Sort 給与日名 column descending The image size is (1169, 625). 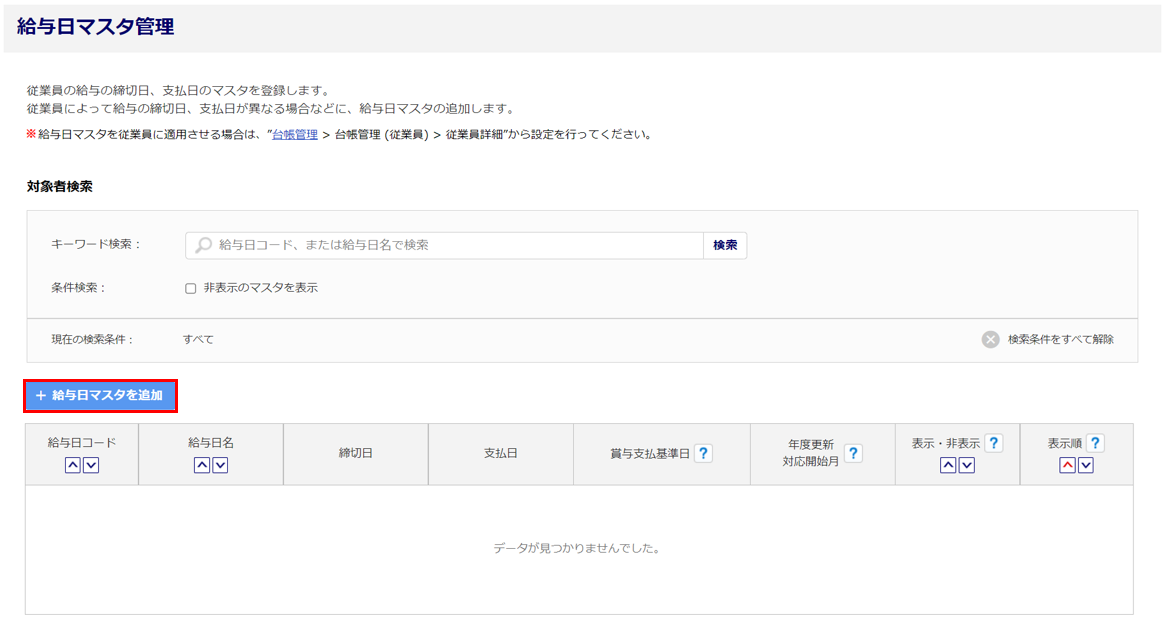pos(221,465)
